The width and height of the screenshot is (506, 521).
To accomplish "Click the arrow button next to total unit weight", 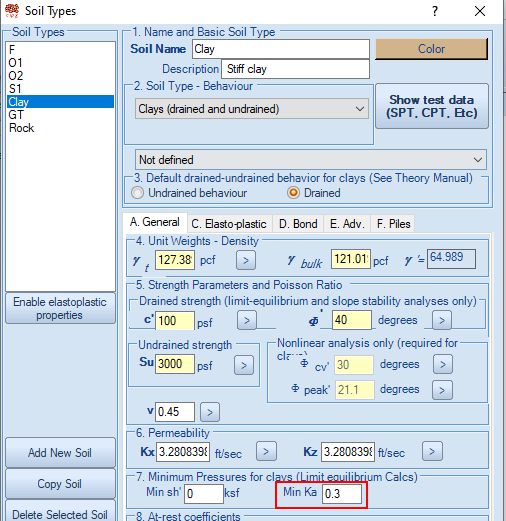I will [x=246, y=260].
